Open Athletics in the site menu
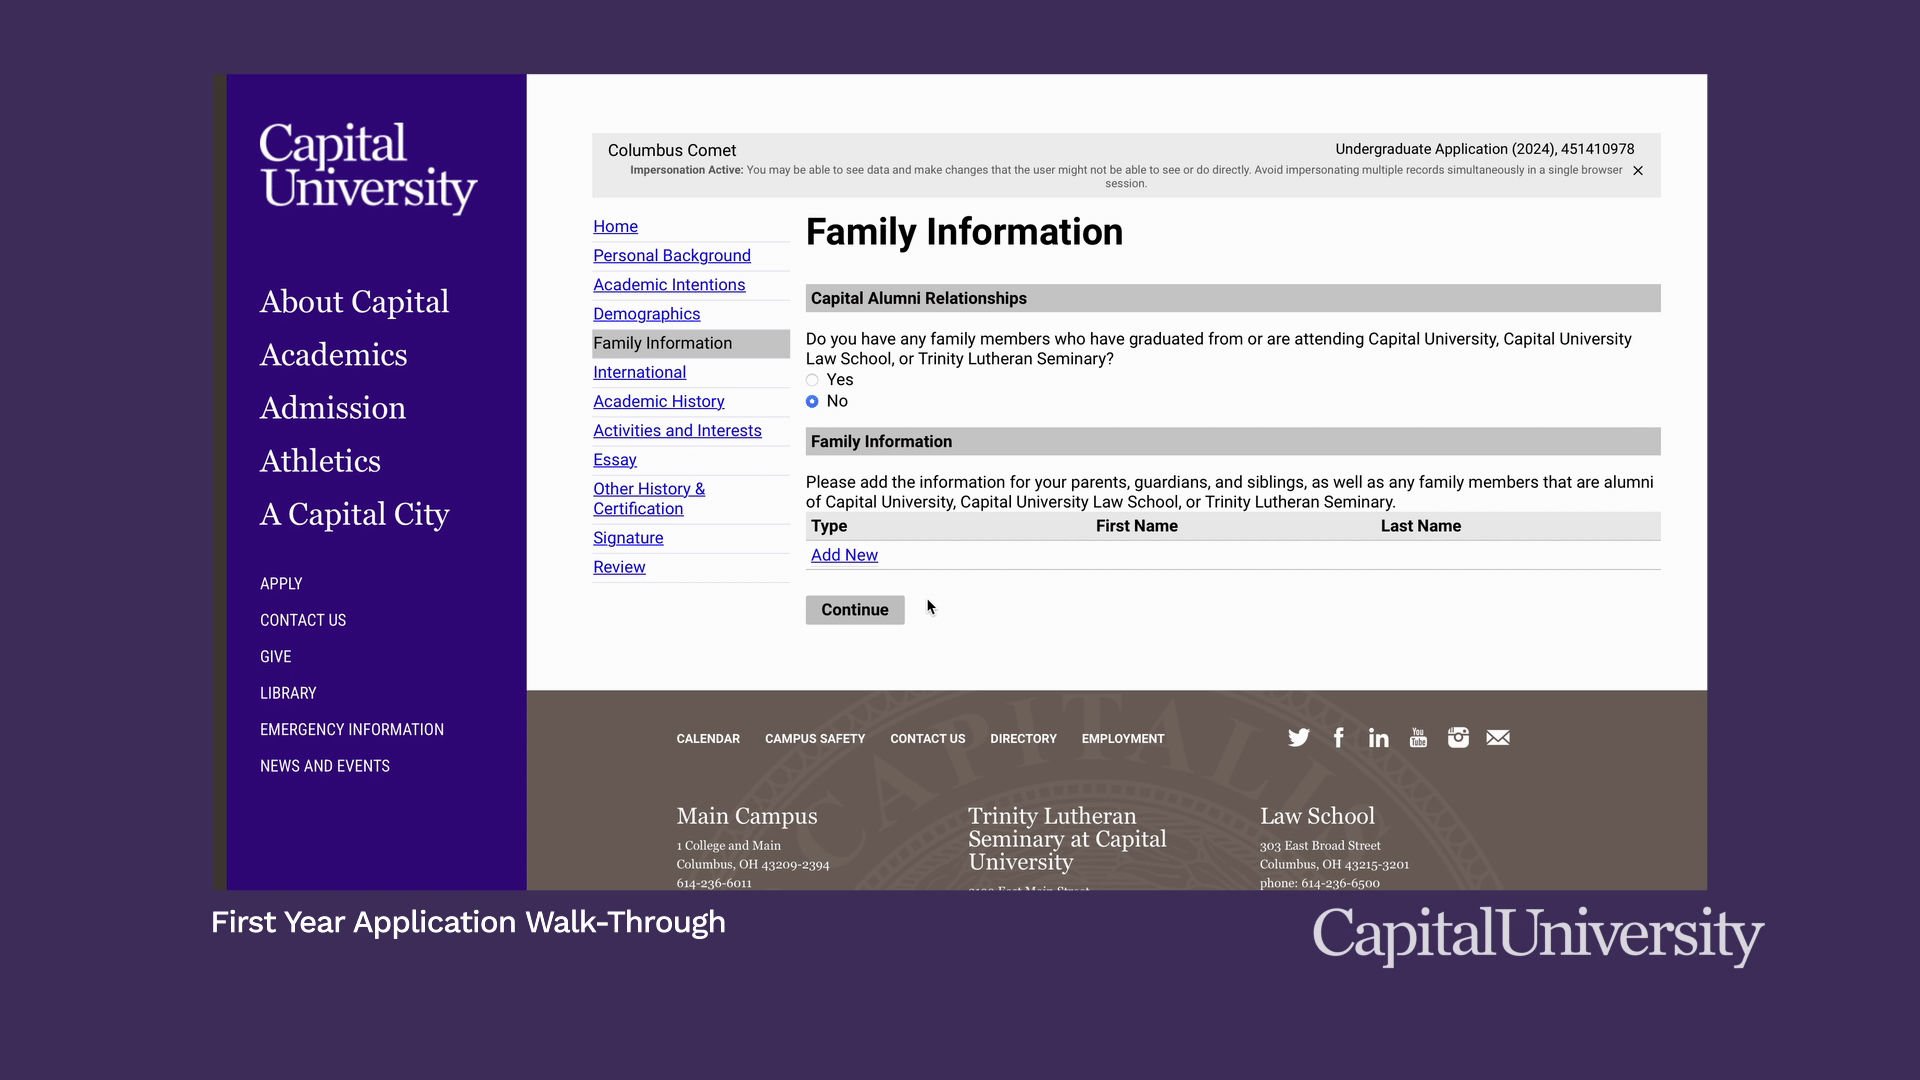1920x1080 pixels. pos(320,461)
